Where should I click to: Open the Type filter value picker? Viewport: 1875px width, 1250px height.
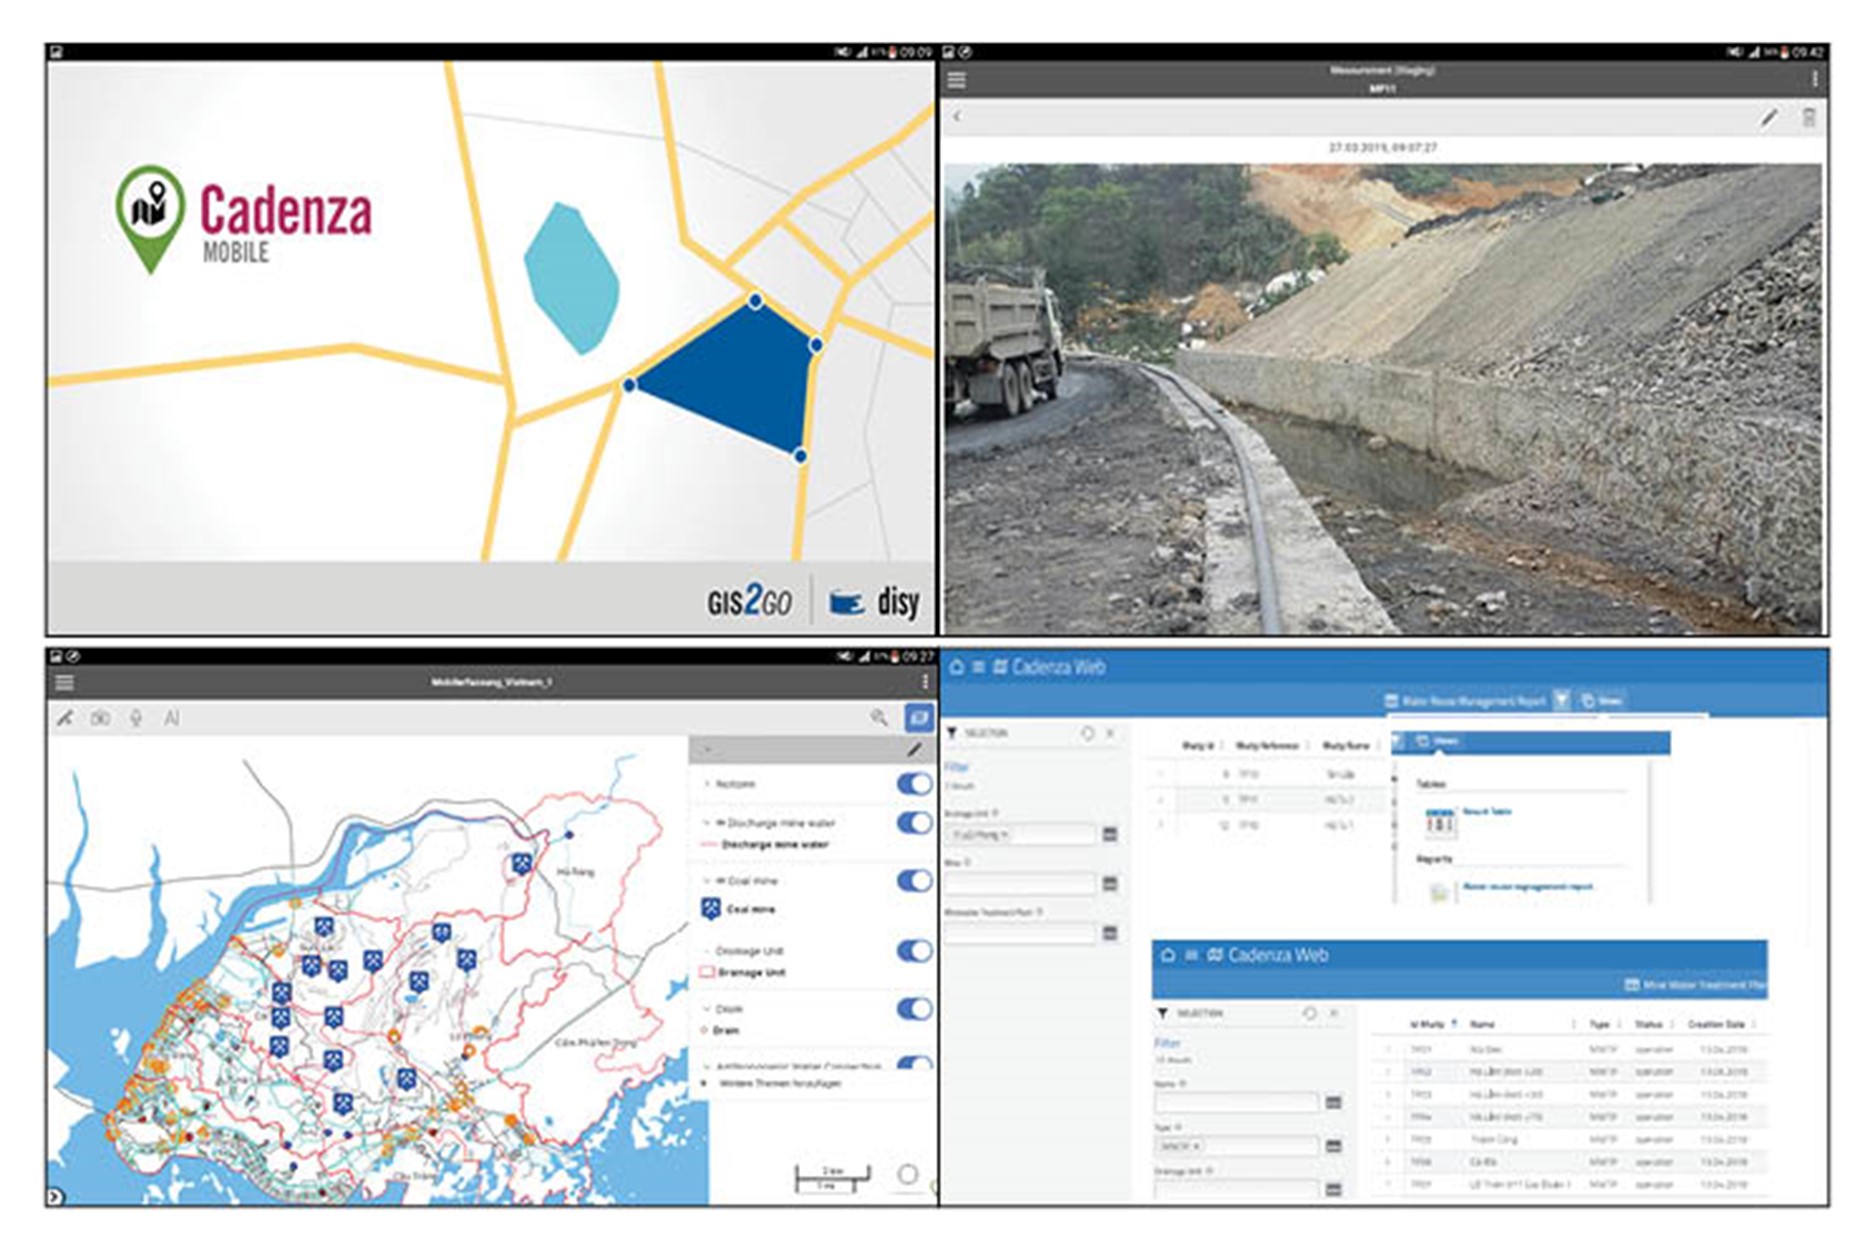pos(1333,1146)
